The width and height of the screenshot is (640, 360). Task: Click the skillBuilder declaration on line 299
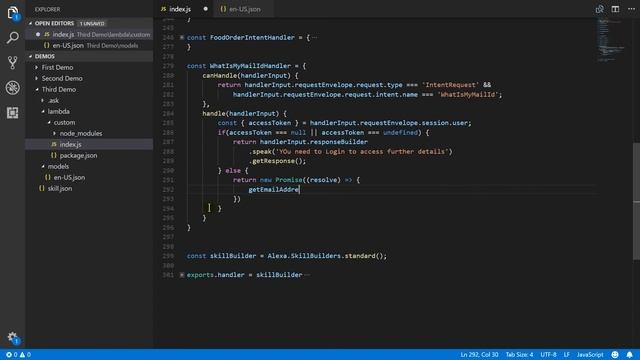(x=233, y=256)
